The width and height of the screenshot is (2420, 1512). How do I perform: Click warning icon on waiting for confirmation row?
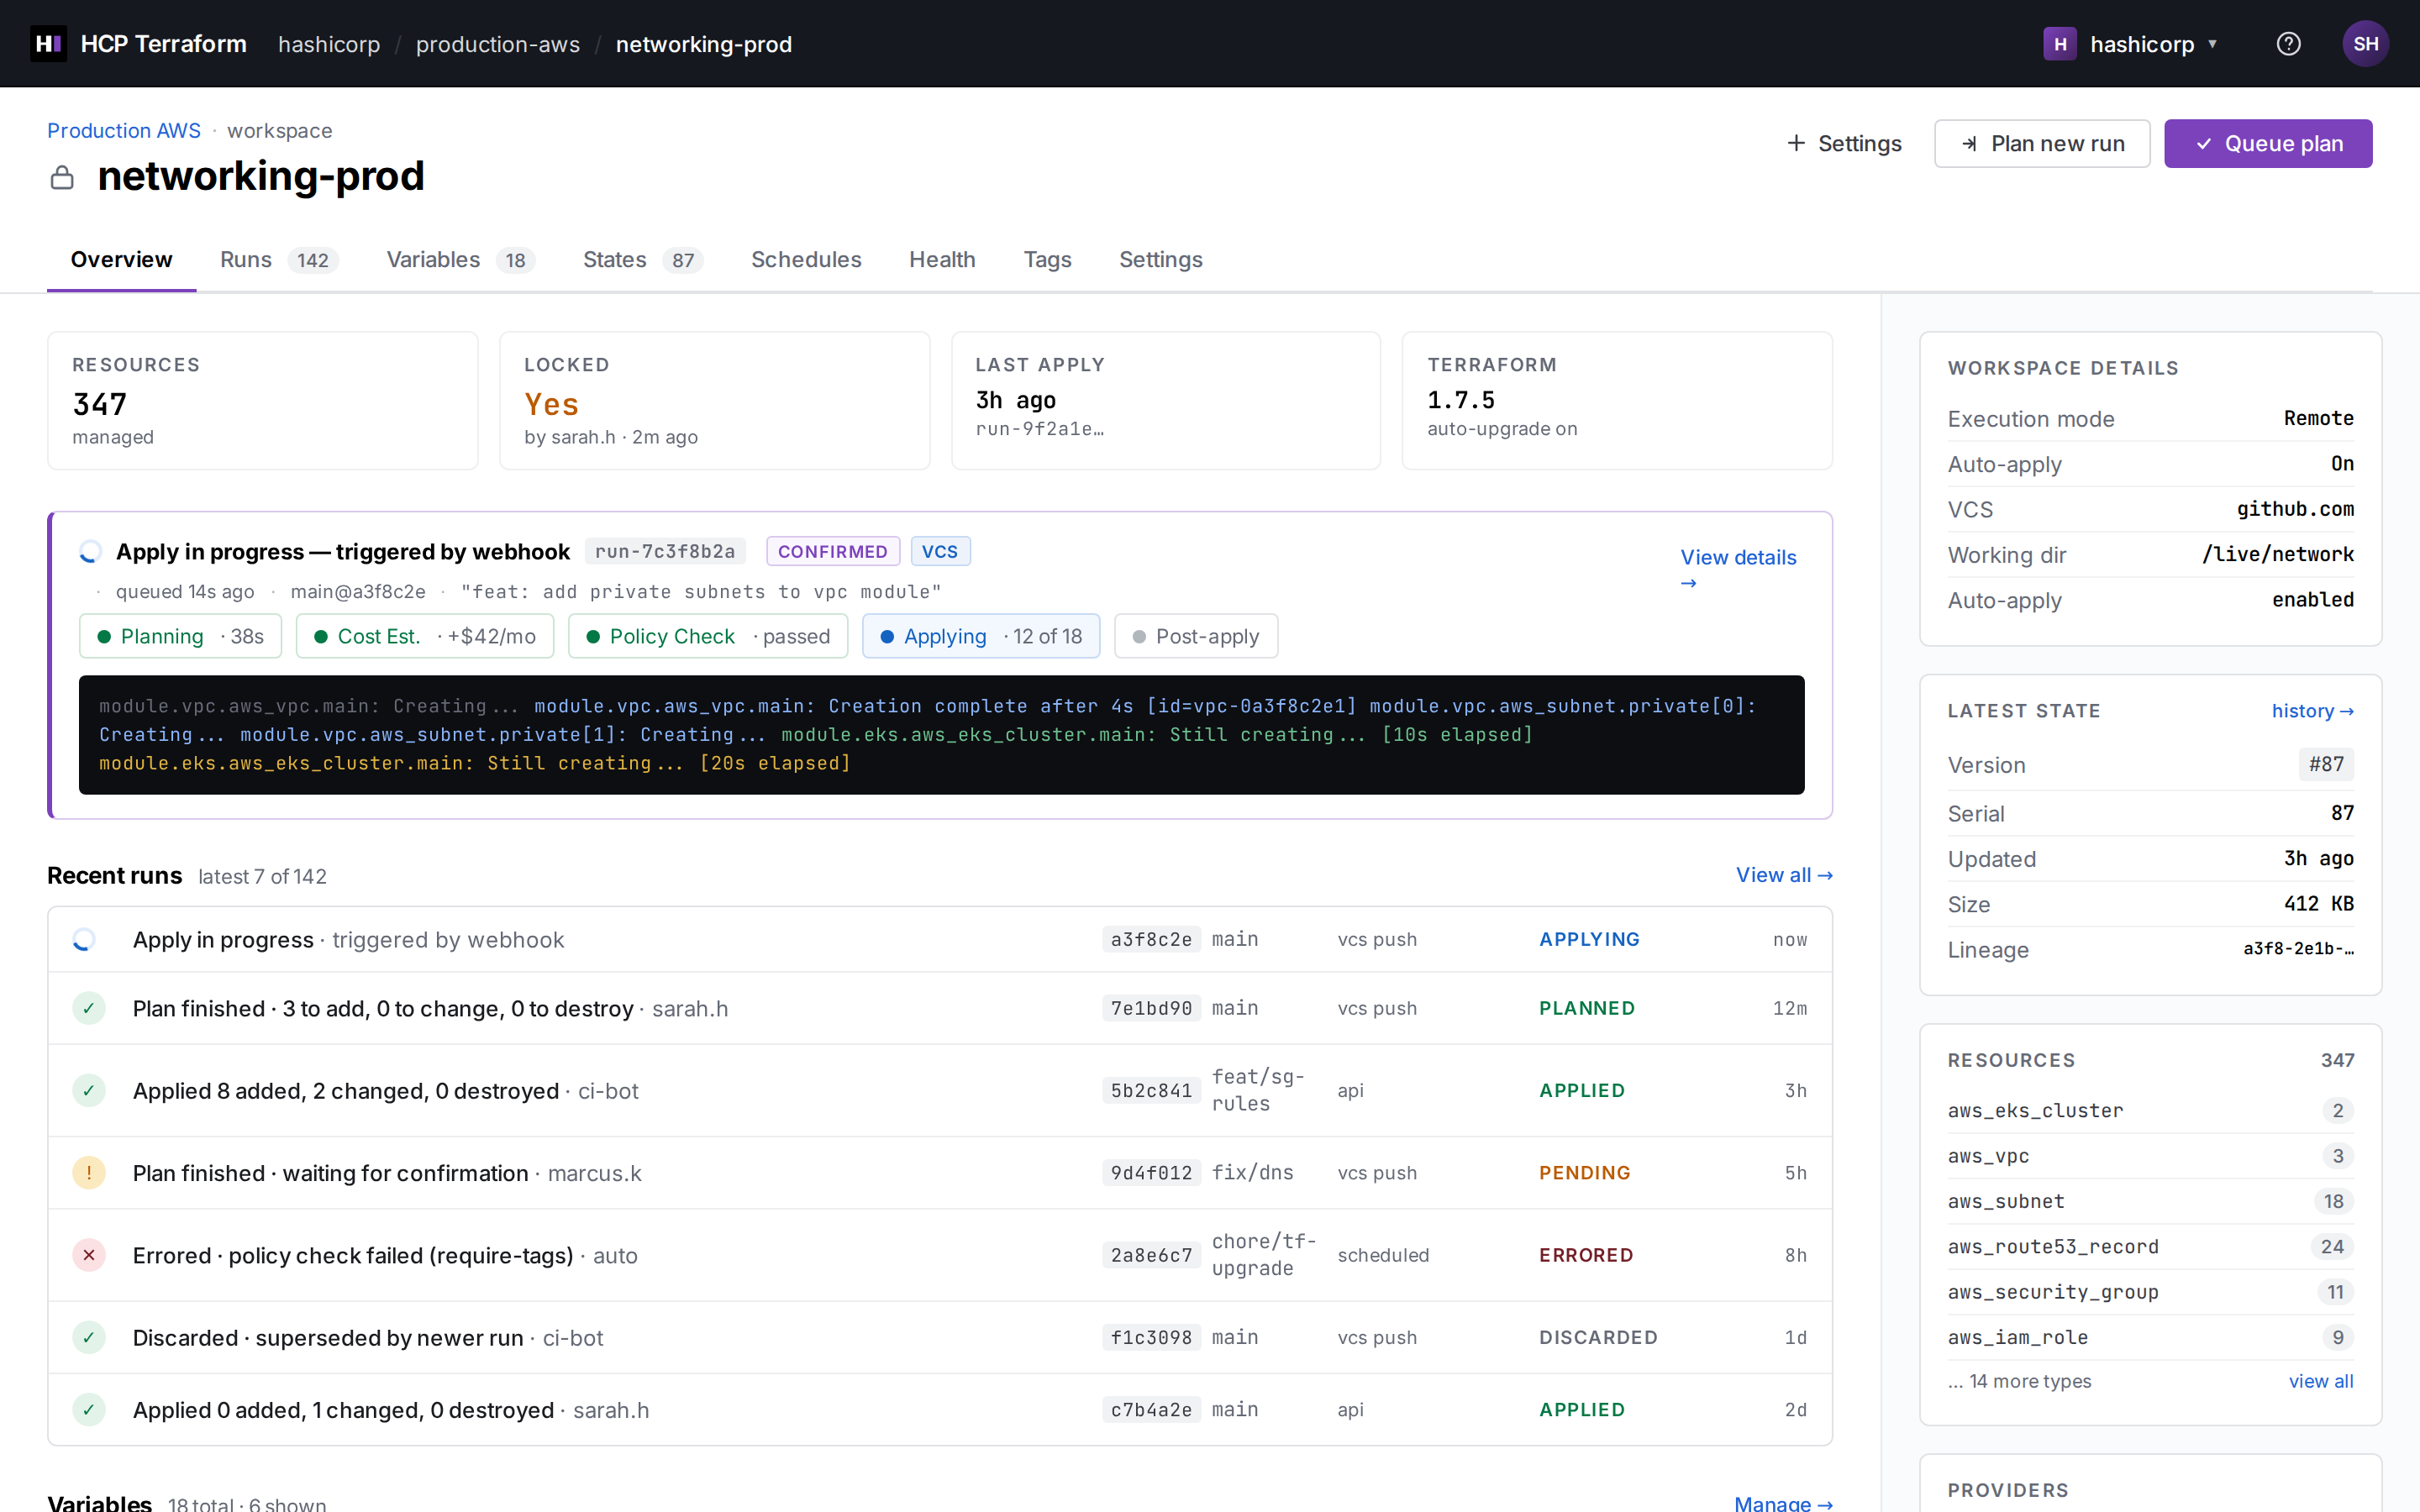tap(89, 1172)
